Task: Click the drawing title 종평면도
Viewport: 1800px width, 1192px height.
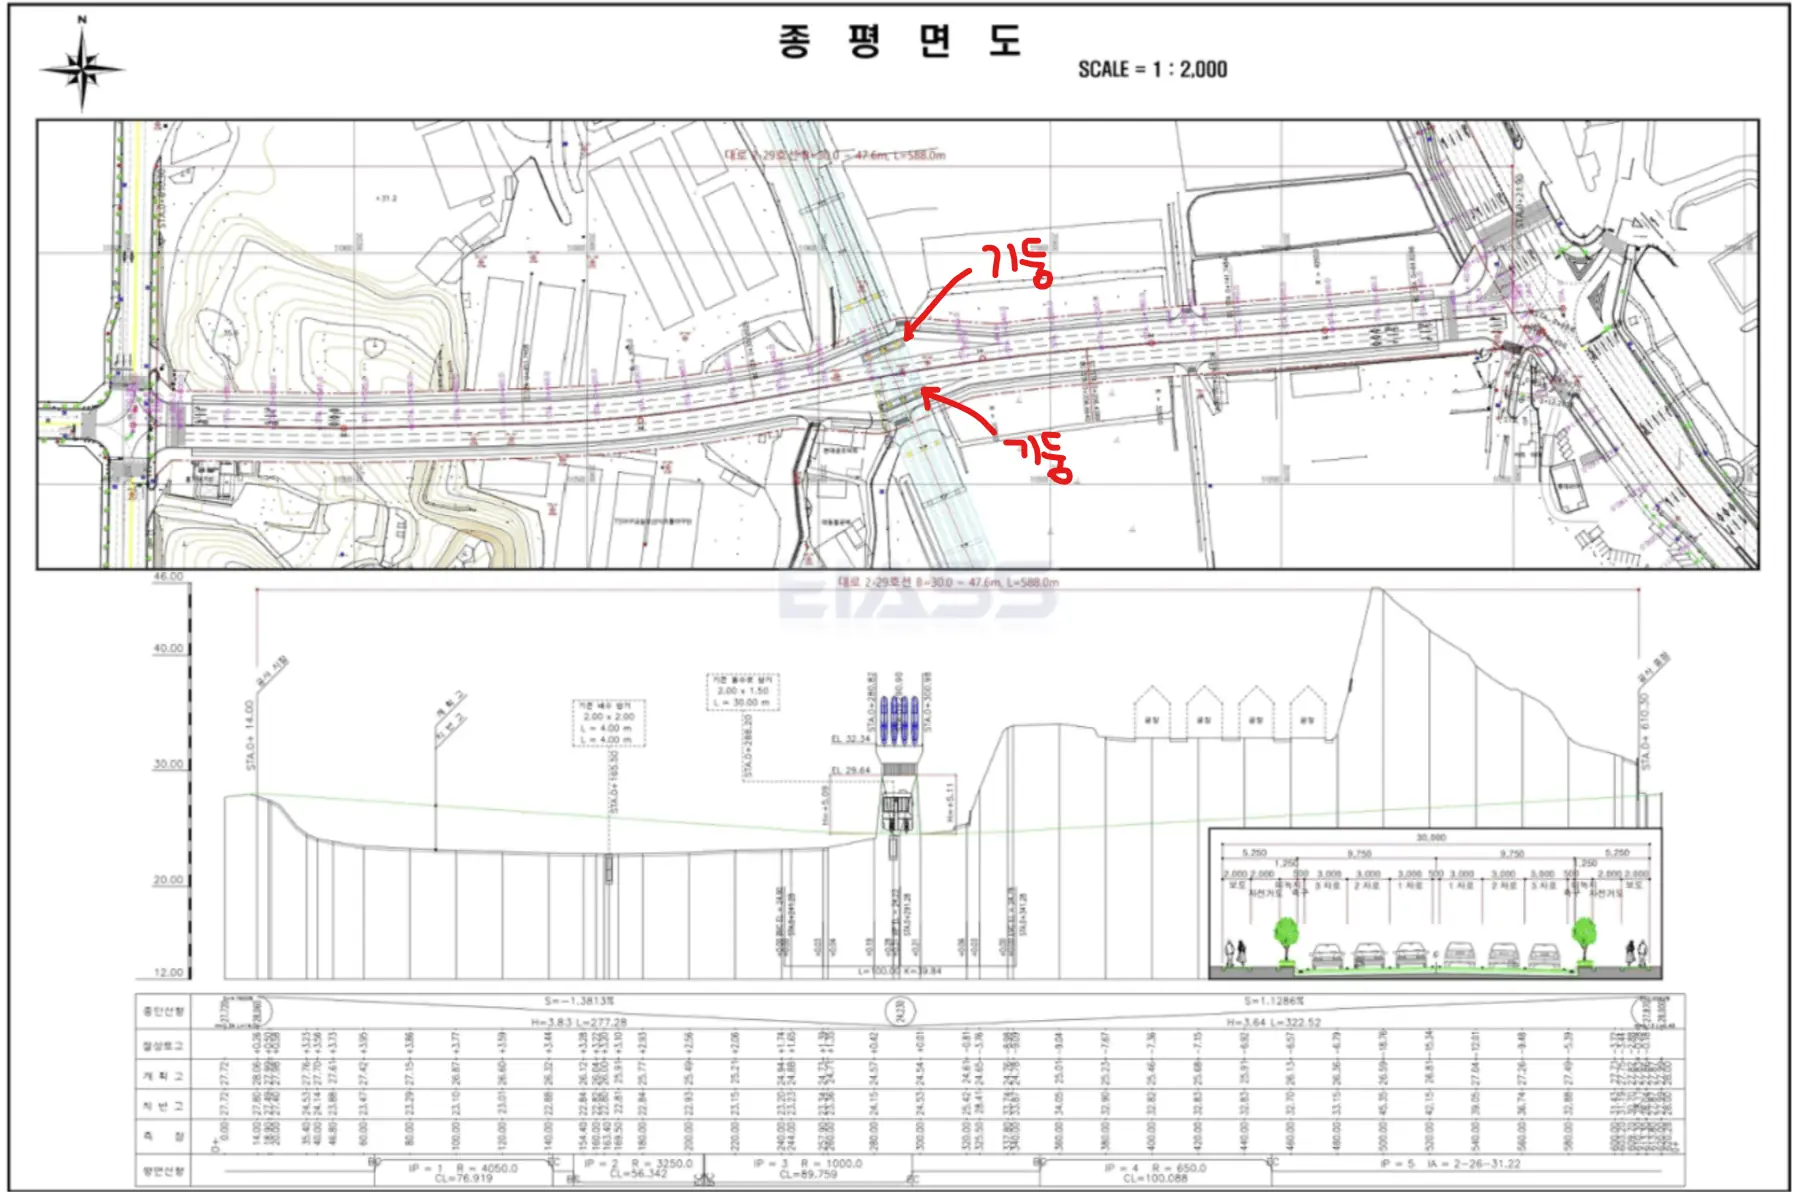Action: (900, 42)
